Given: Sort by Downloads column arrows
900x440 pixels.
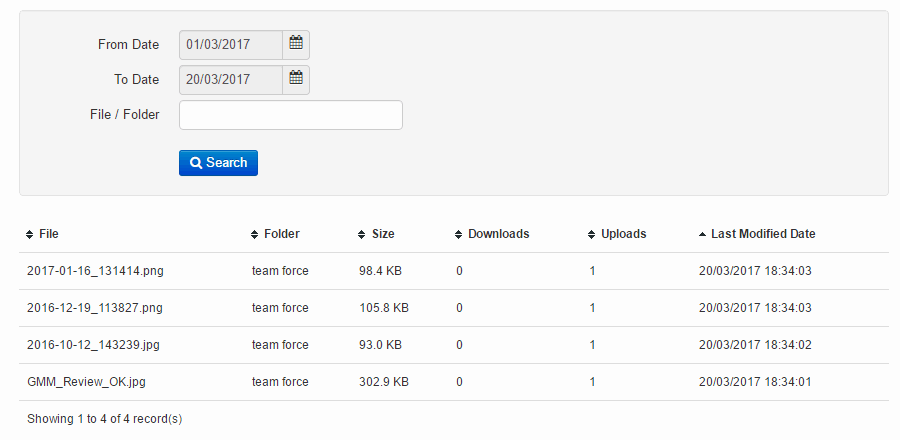Looking at the screenshot, I should (458, 234).
